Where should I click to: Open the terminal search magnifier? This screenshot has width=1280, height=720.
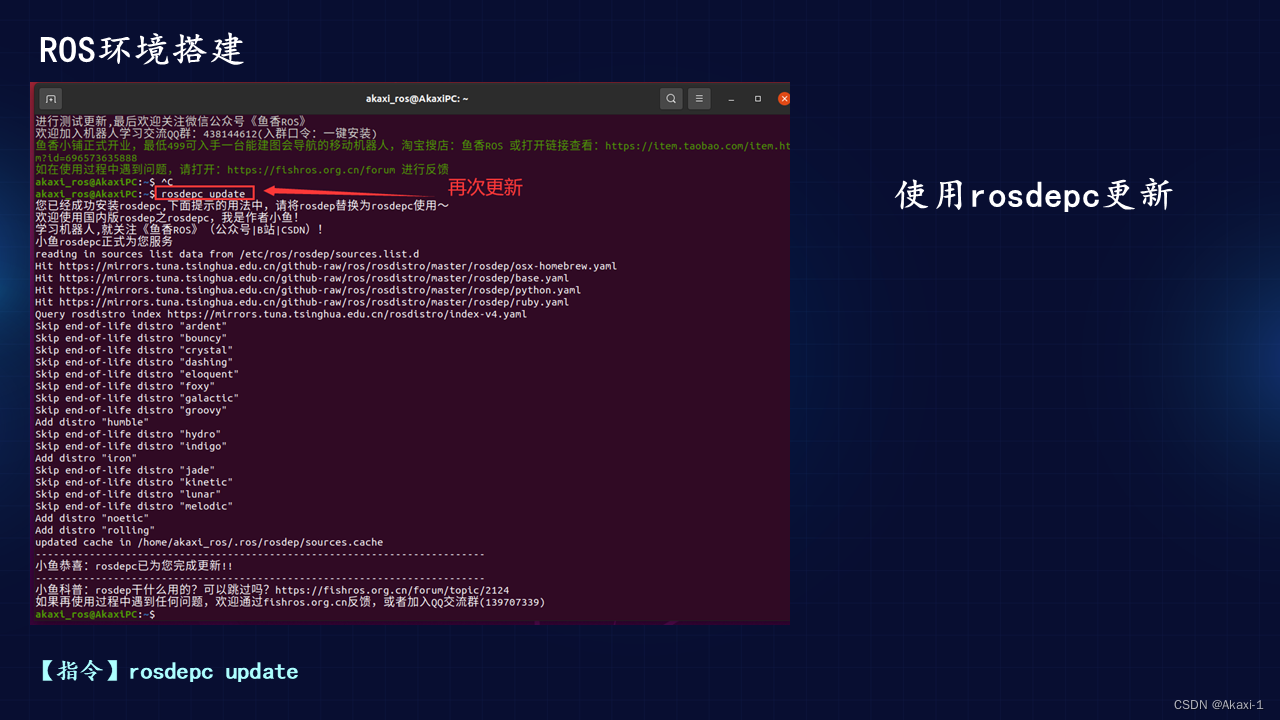click(x=671, y=98)
